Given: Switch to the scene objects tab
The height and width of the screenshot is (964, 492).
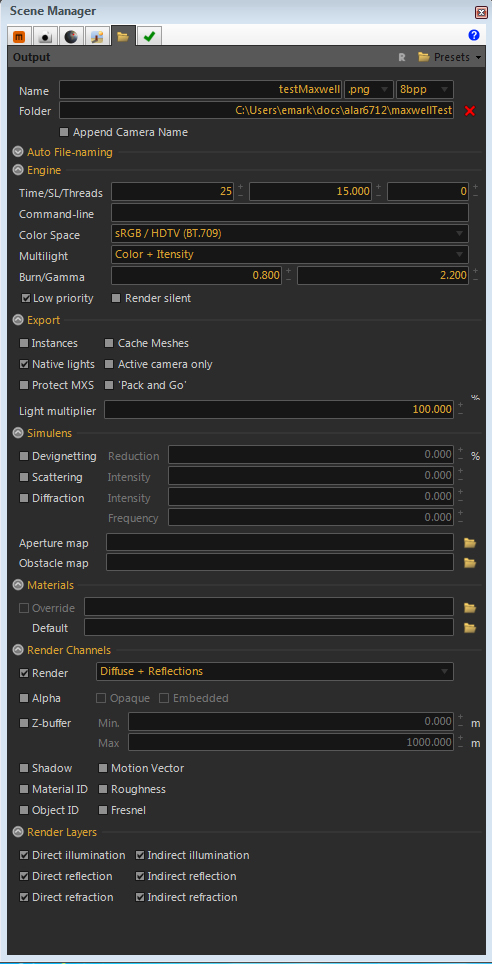Looking at the screenshot, I should point(97,37).
